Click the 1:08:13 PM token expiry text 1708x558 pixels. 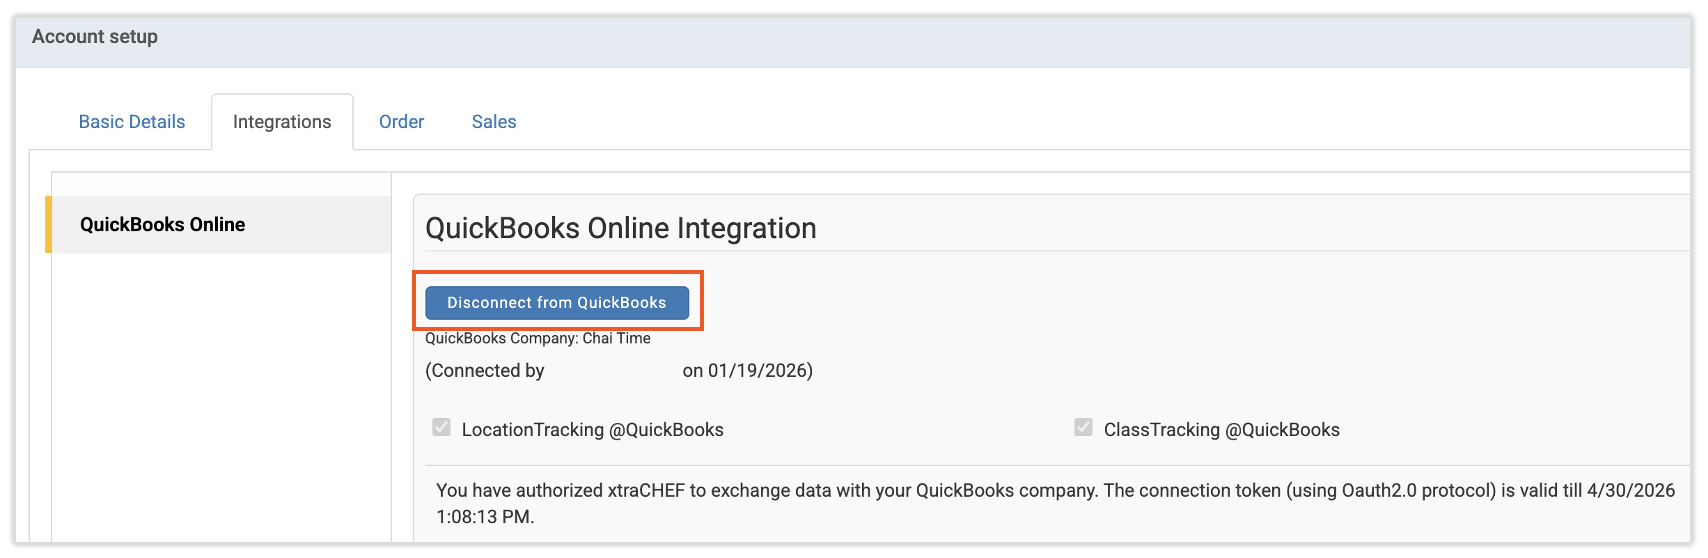485,518
